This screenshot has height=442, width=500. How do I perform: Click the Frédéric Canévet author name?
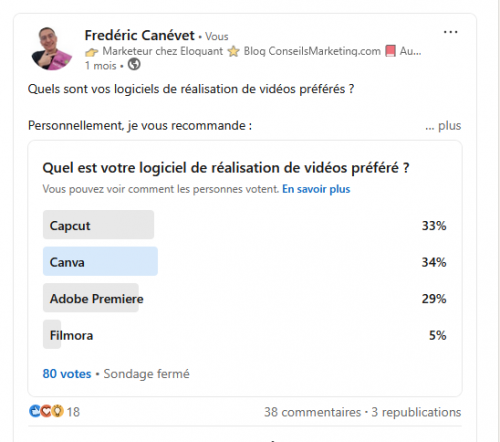139,35
